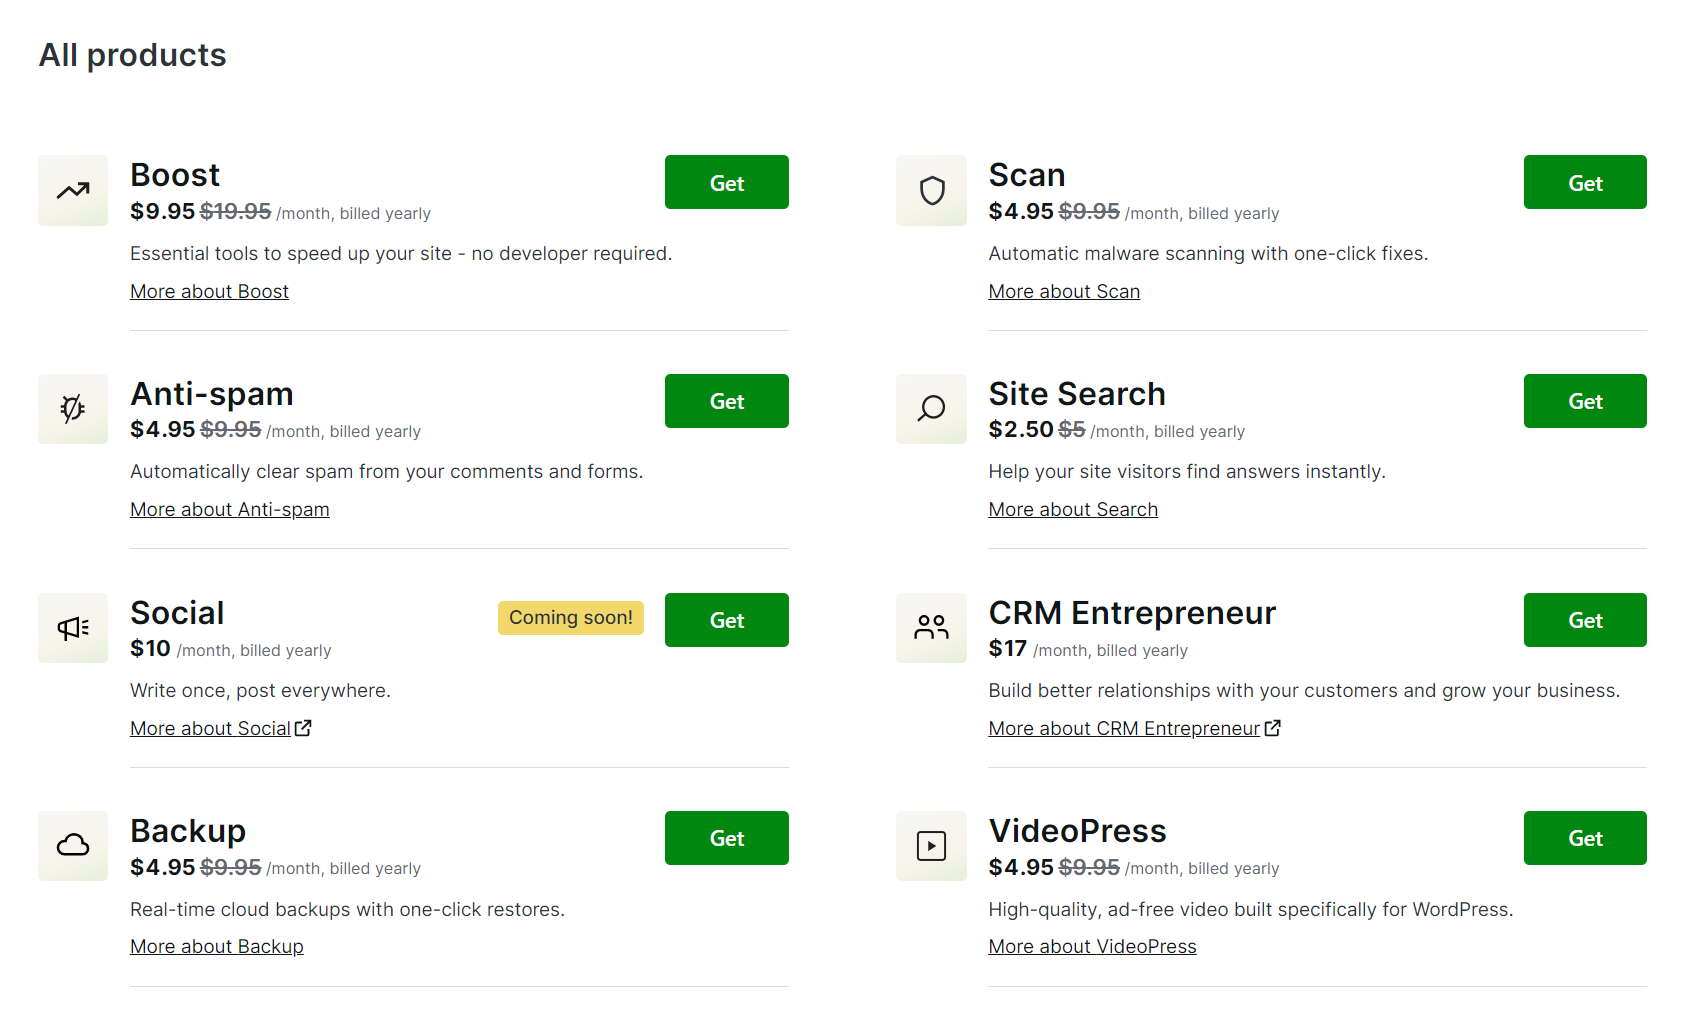Viewport: 1689px width, 1009px height.
Task: Click "Automatic malware scanning with one-click fixes." text
Action: (x=1208, y=254)
